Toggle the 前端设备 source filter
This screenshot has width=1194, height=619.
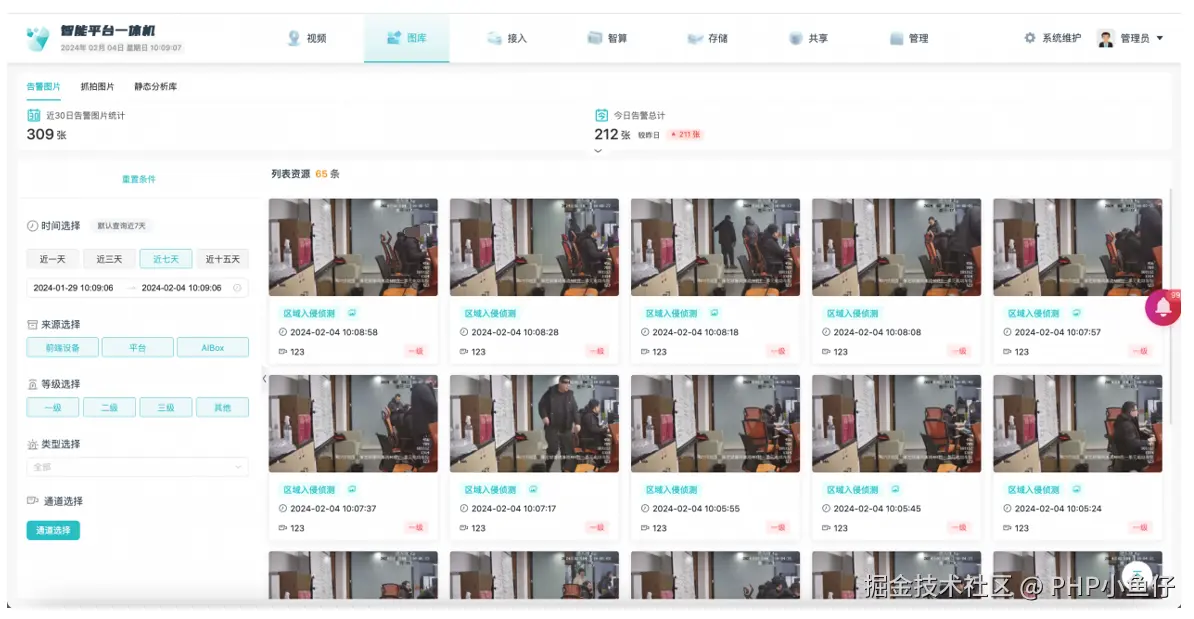62,347
